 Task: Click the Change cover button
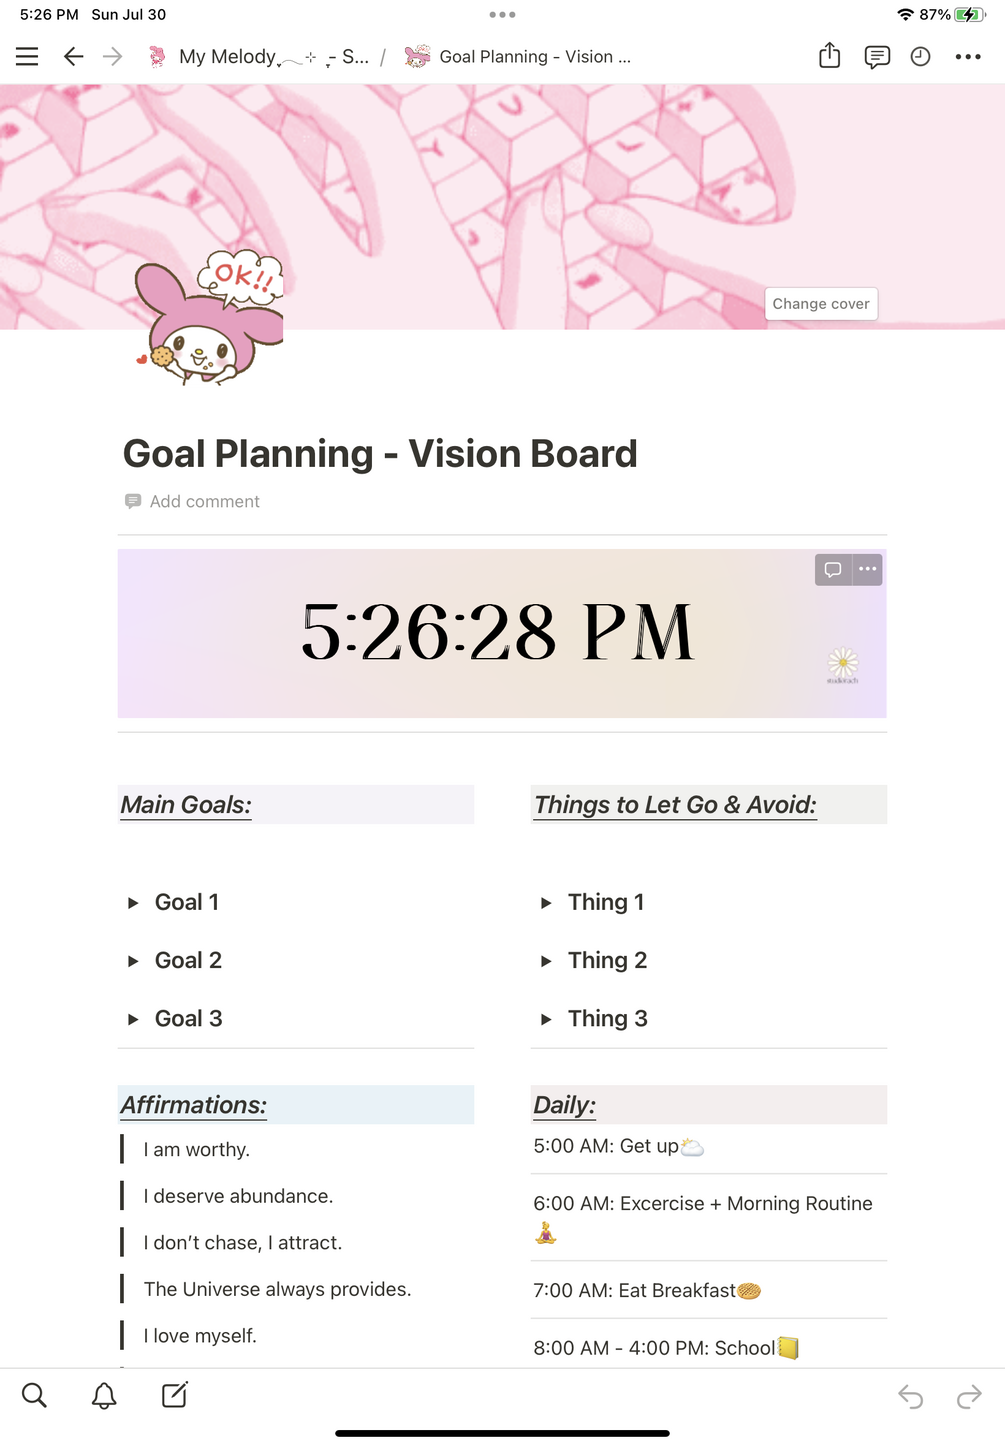pos(820,304)
